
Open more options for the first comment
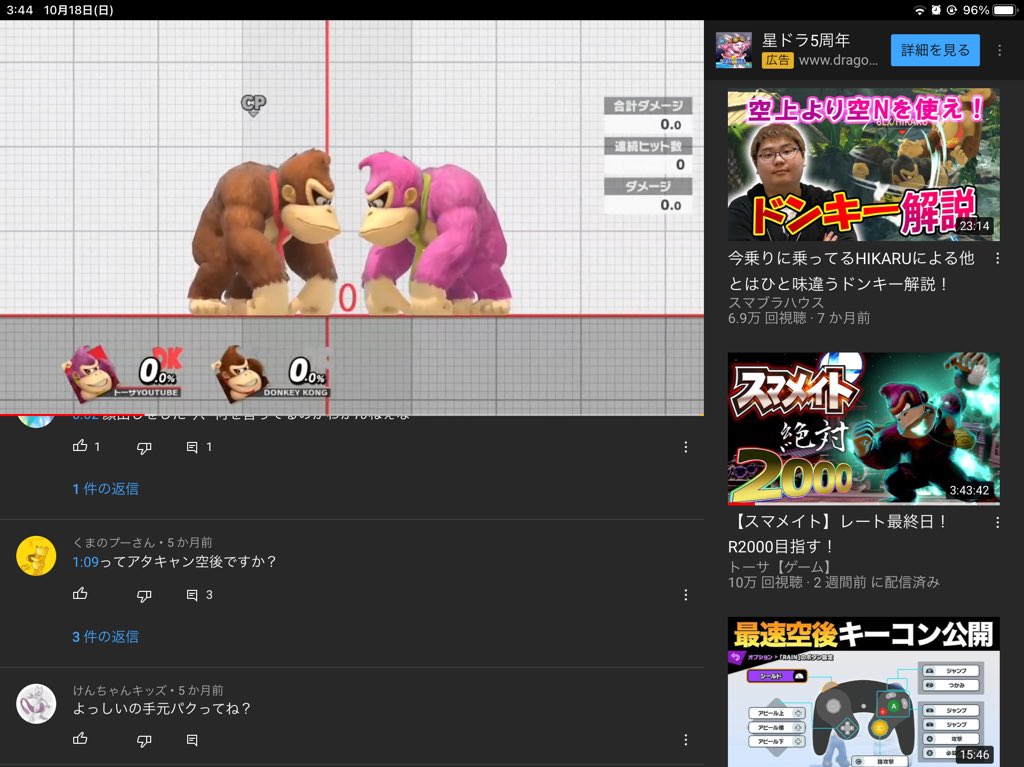[x=685, y=447]
